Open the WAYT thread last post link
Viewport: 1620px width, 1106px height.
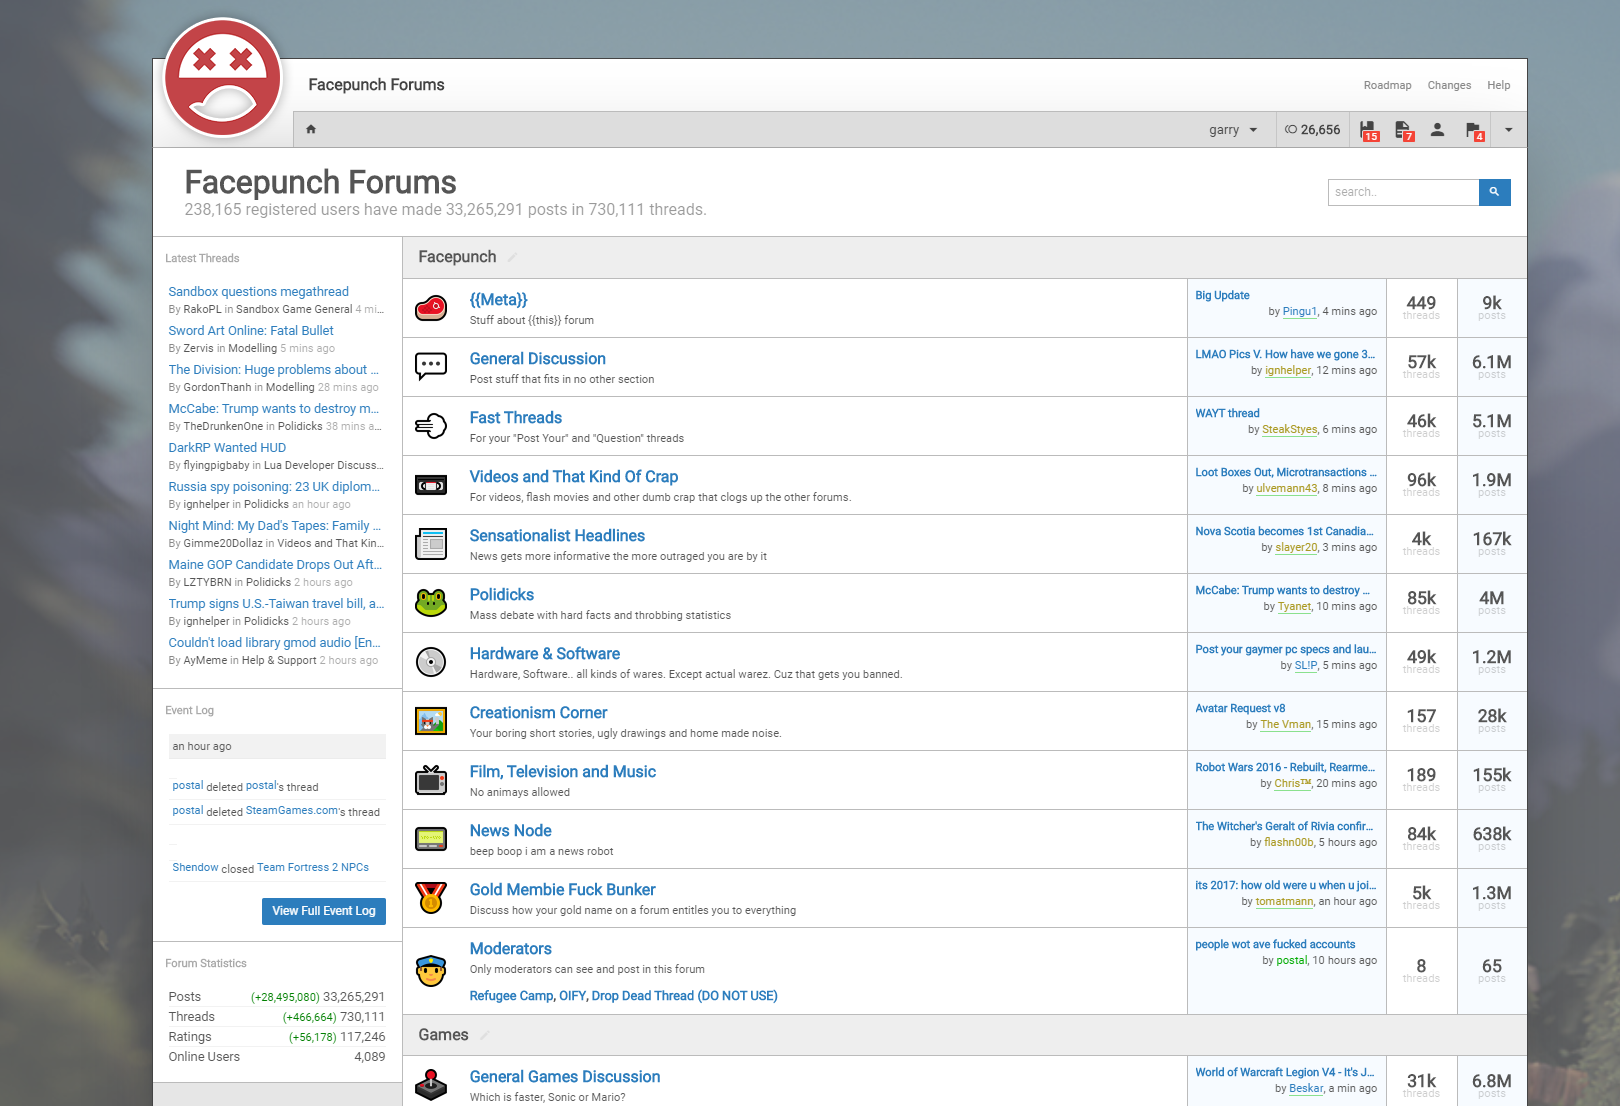(x=1227, y=414)
